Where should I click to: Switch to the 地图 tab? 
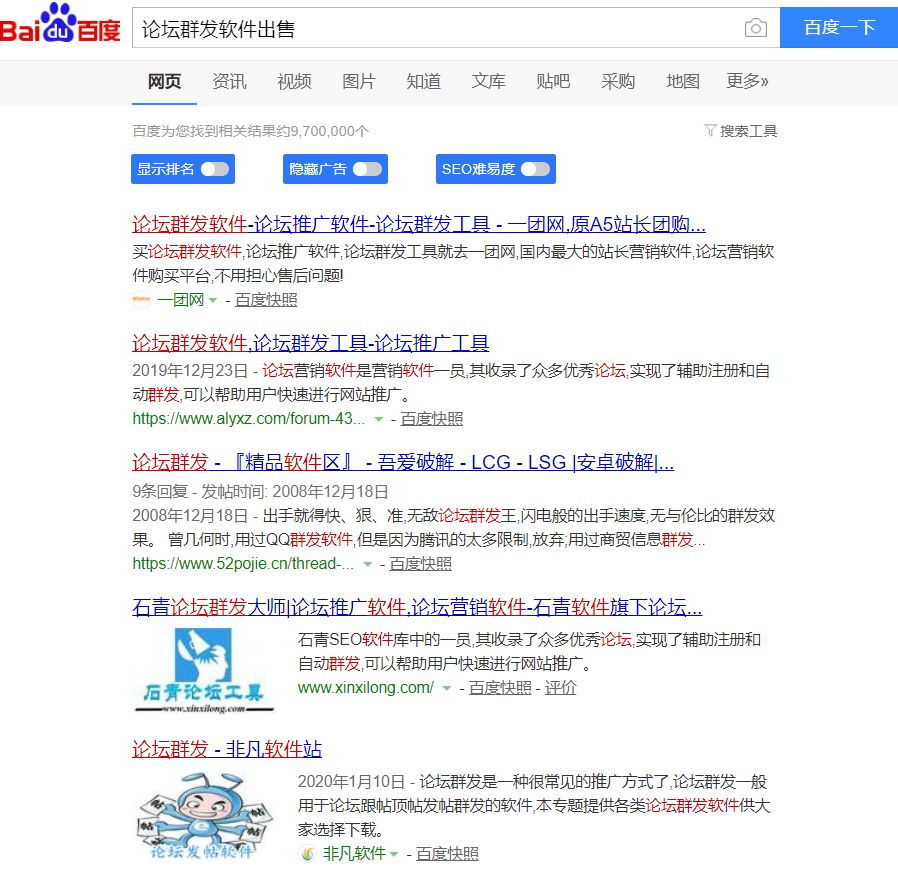tap(683, 81)
